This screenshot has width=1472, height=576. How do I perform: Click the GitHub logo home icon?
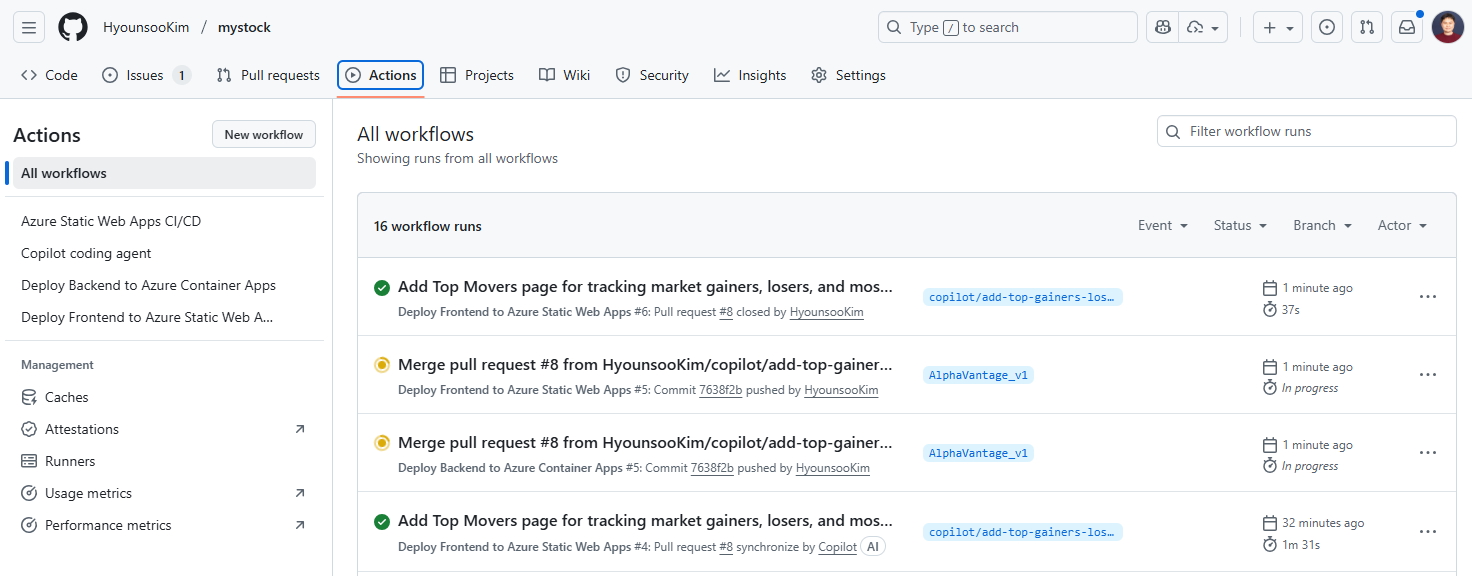73,27
